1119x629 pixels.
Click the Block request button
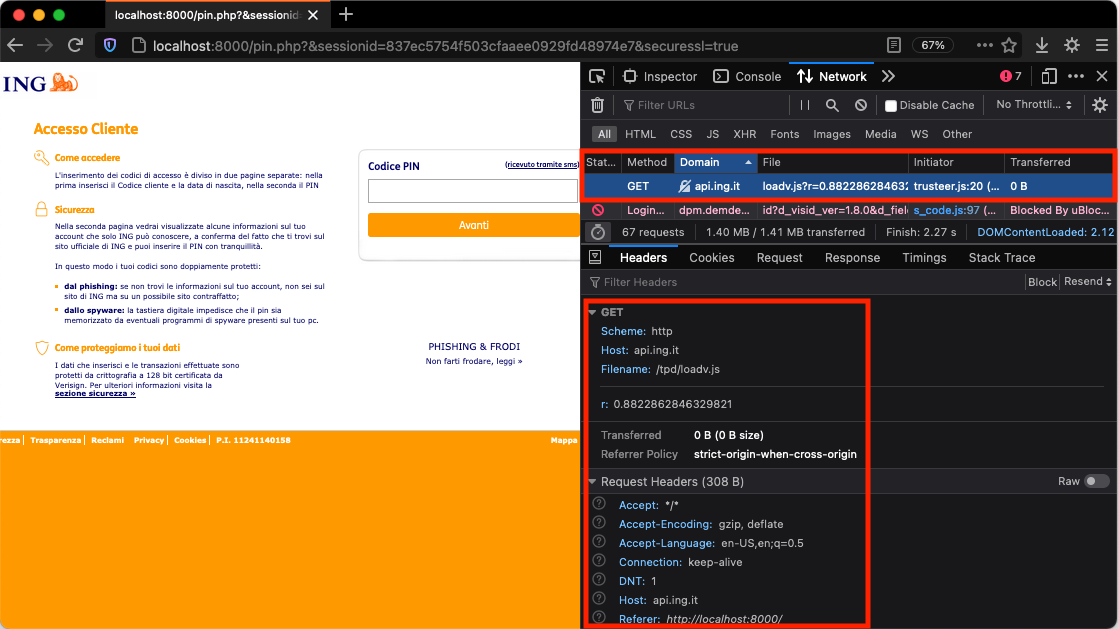pyautogui.click(x=1042, y=282)
